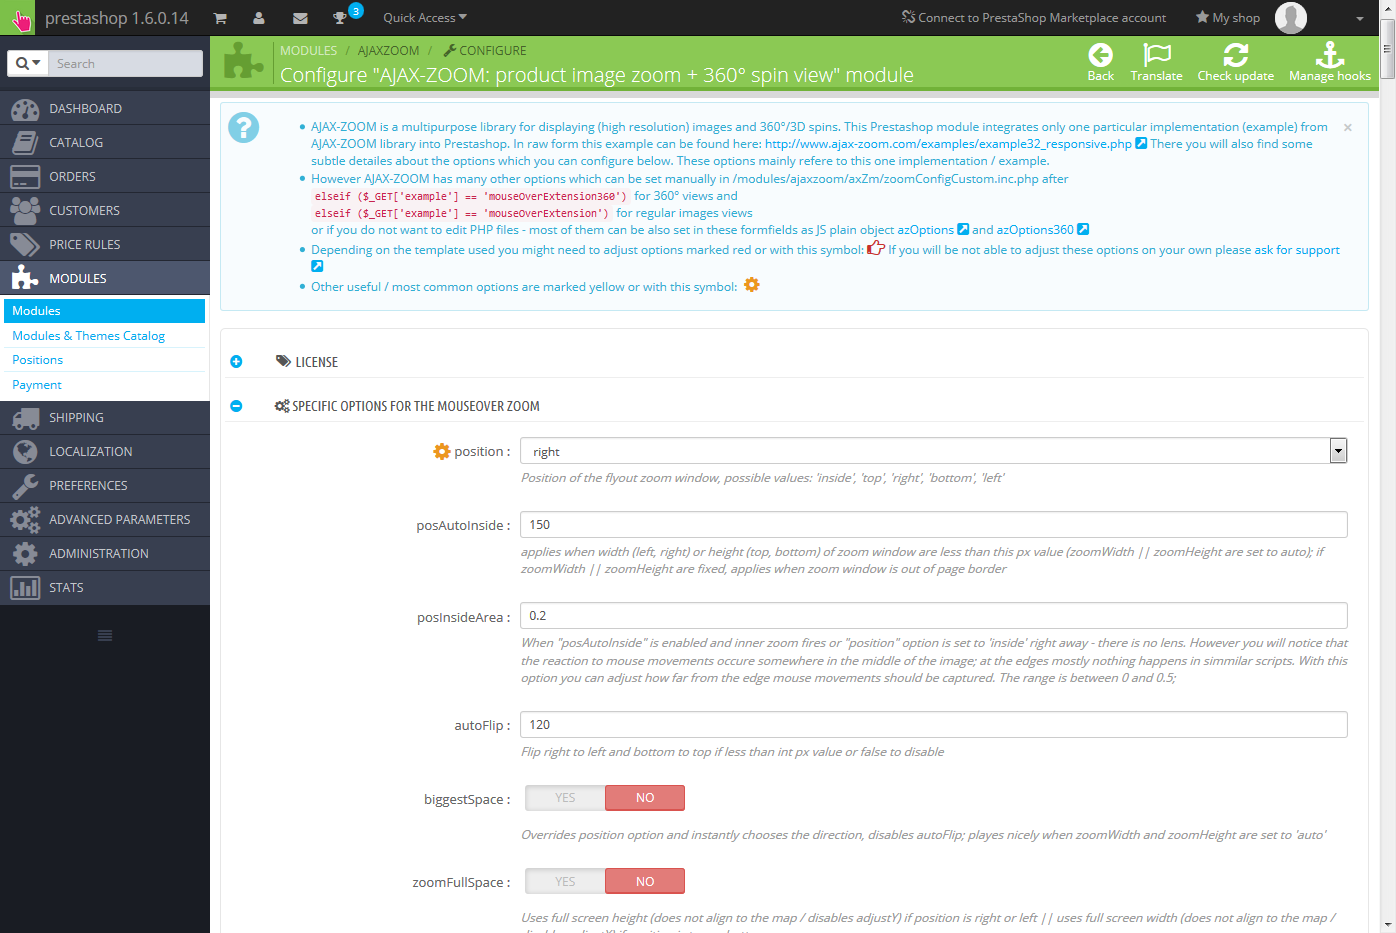This screenshot has width=1396, height=933.
Task: Open the search type dropdown arrow
Action: [27, 63]
